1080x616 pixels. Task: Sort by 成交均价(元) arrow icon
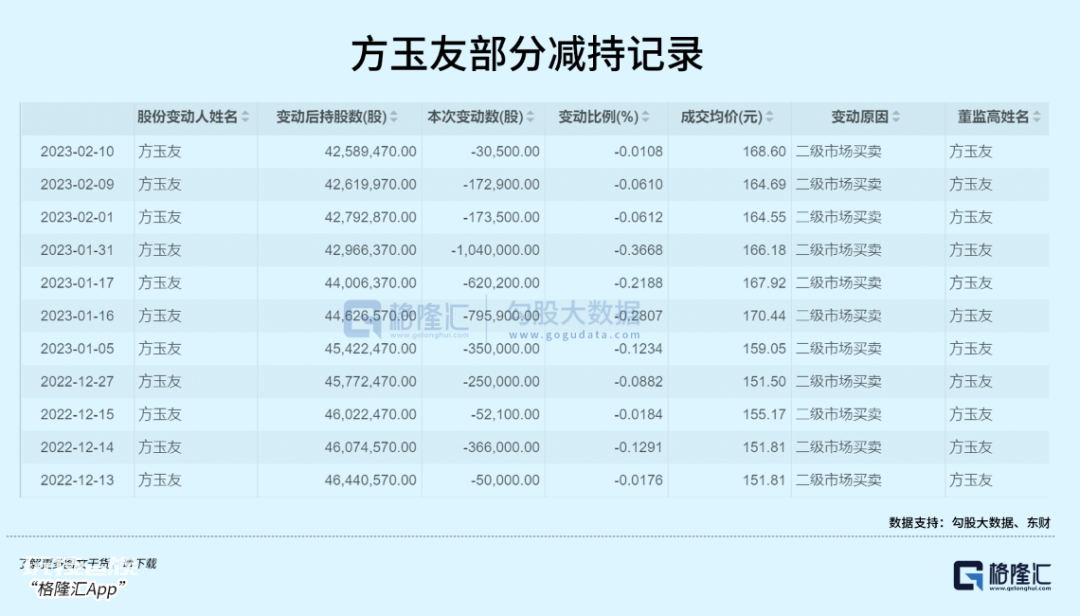tap(769, 117)
